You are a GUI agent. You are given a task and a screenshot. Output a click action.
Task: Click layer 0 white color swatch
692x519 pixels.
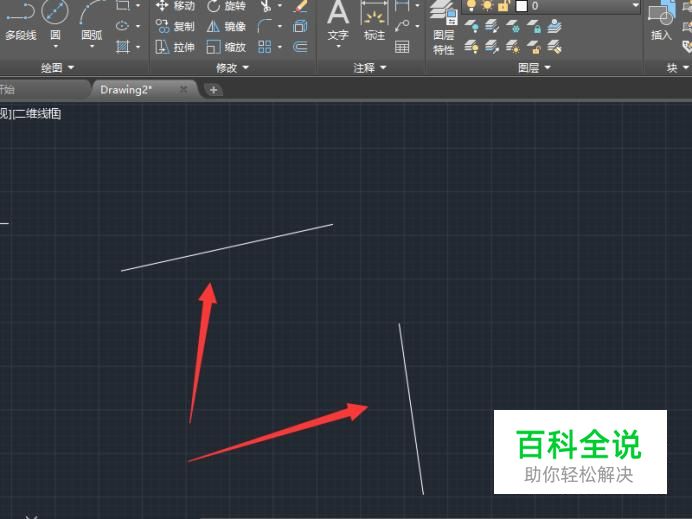click(522, 6)
